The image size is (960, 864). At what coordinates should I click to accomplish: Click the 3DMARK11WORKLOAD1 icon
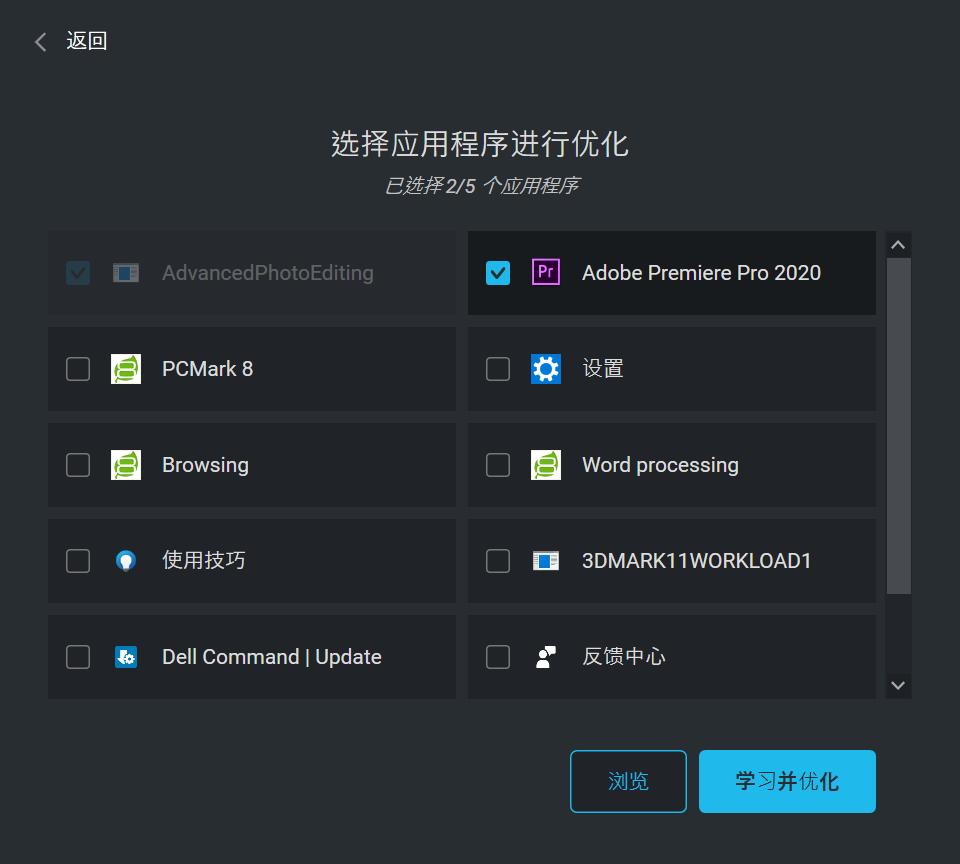(x=546, y=560)
